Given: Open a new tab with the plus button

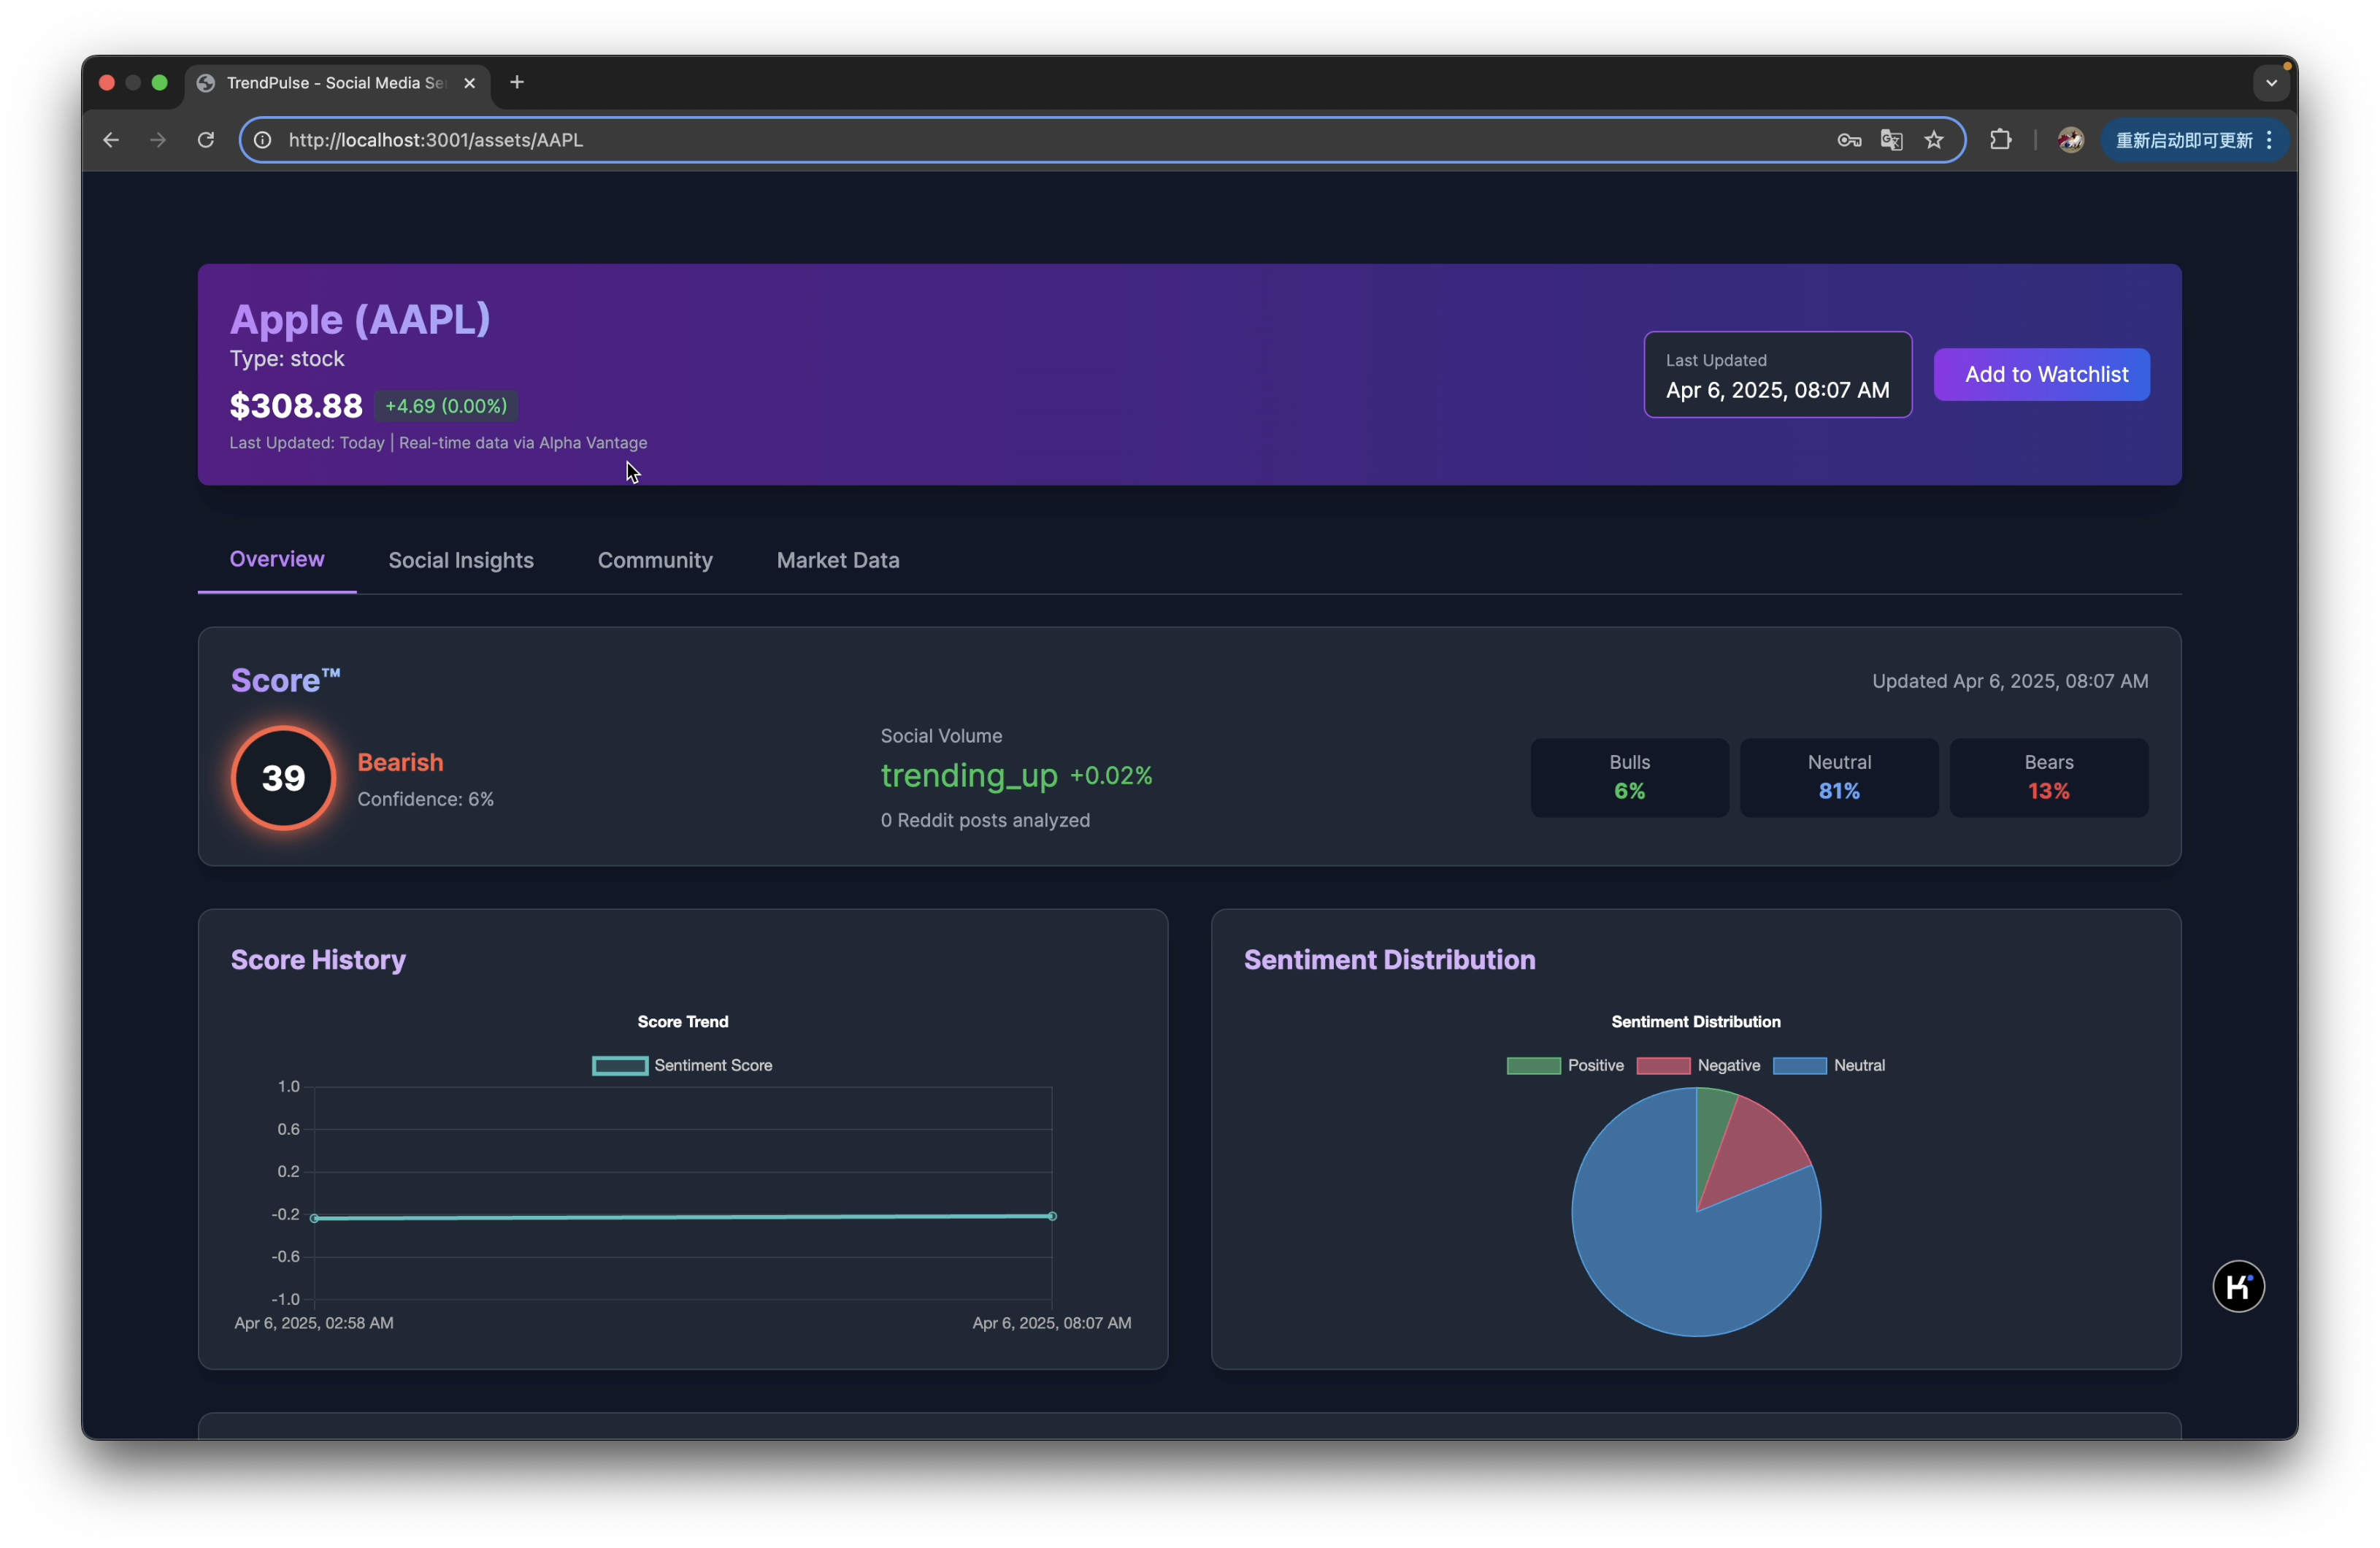Looking at the screenshot, I should [517, 82].
